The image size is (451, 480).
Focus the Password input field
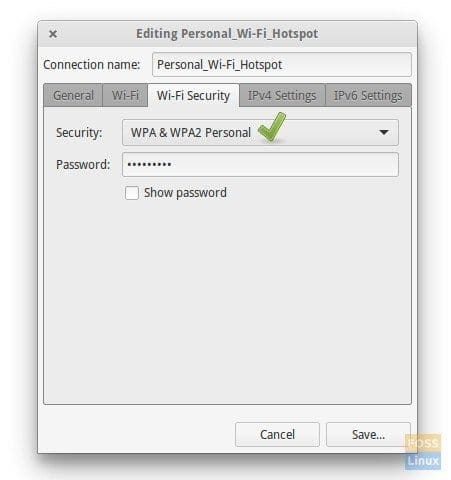pyautogui.click(x=260, y=164)
